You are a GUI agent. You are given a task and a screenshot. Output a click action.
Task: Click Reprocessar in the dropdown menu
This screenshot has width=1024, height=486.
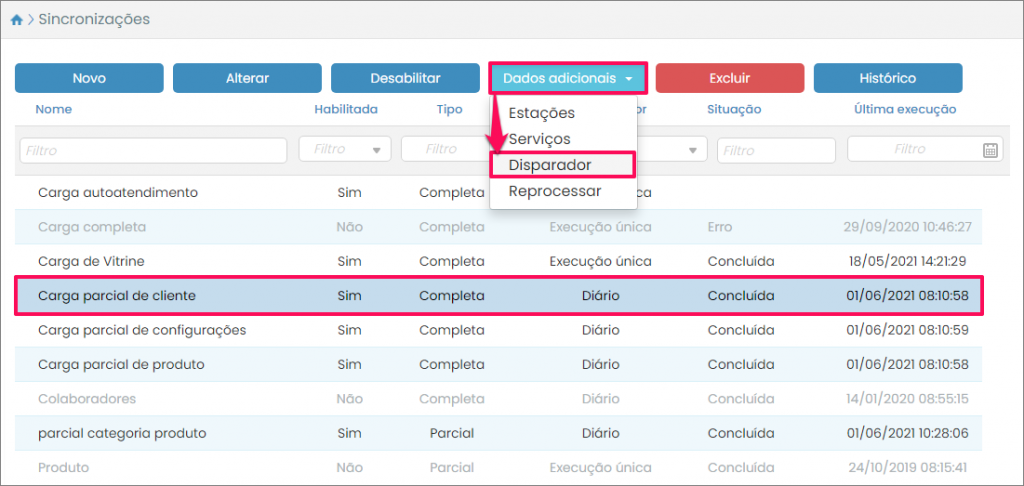click(554, 191)
